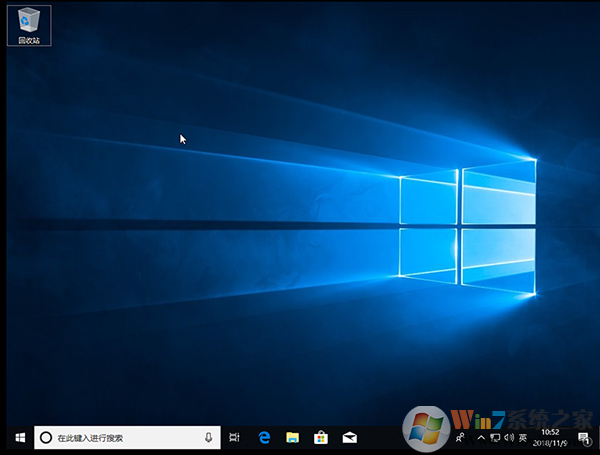
Task: Open the volume speaker control
Action: point(509,438)
